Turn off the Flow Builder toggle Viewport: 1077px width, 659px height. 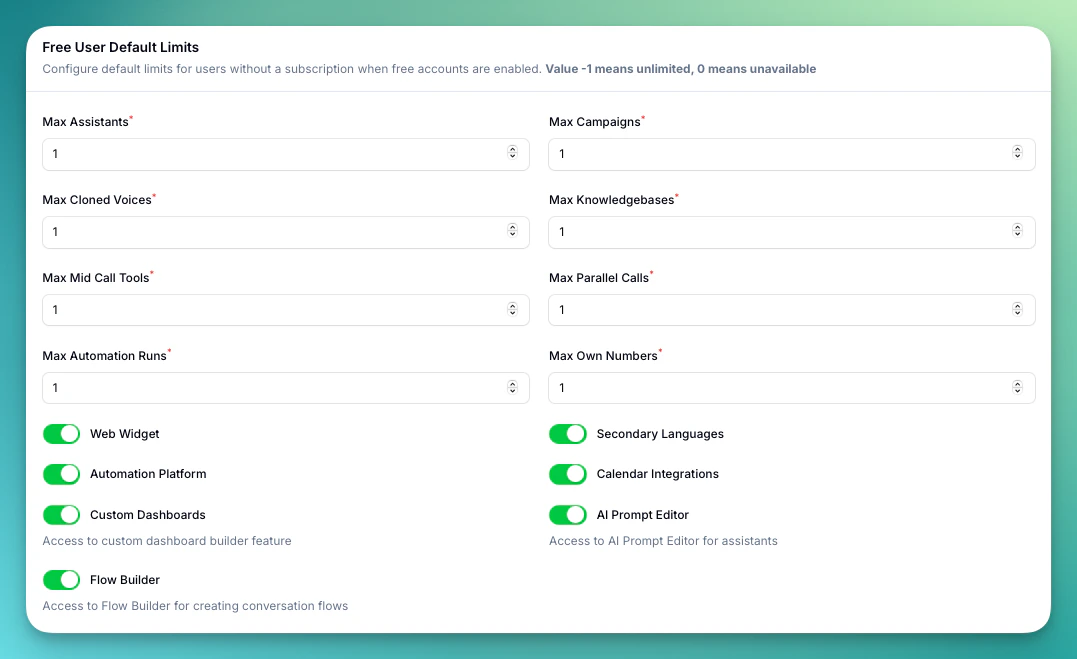[x=61, y=580]
